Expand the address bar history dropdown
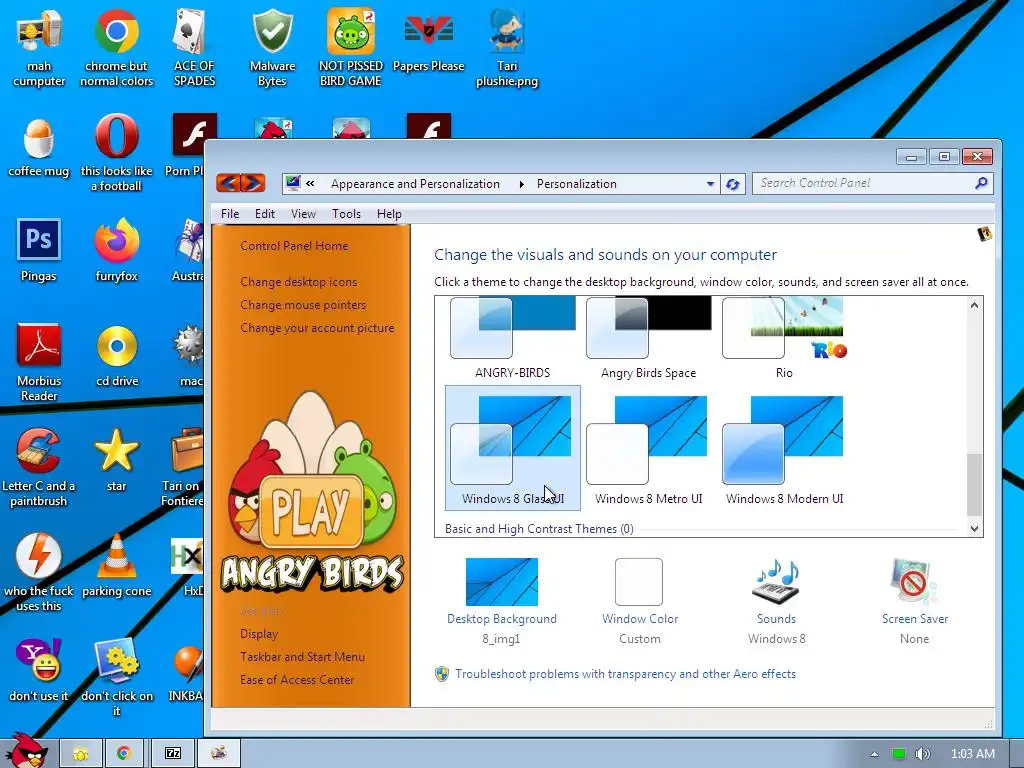1024x768 pixels. tap(710, 184)
